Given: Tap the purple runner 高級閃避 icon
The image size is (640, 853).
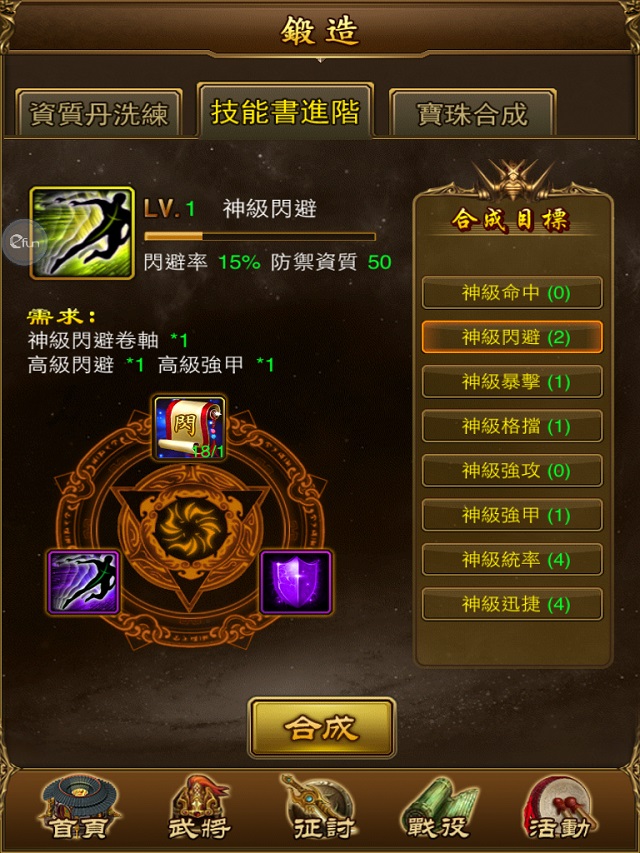Looking at the screenshot, I should [x=84, y=582].
